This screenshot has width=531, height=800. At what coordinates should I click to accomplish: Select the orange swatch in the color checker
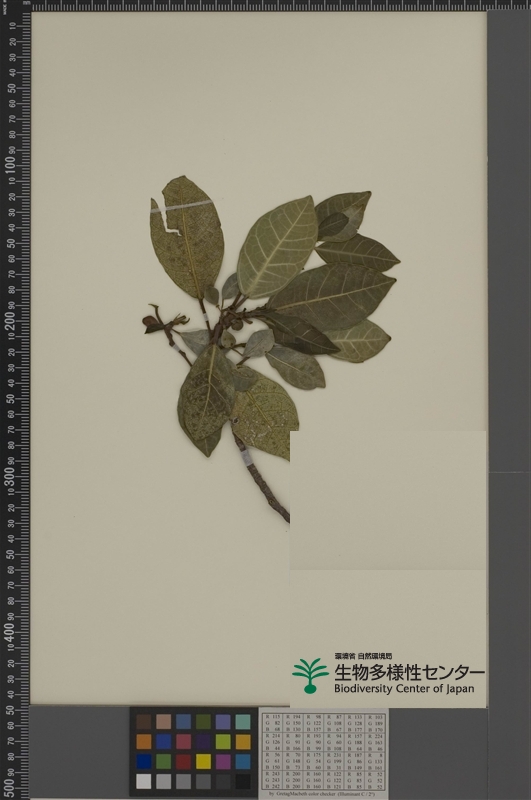click(x=144, y=741)
